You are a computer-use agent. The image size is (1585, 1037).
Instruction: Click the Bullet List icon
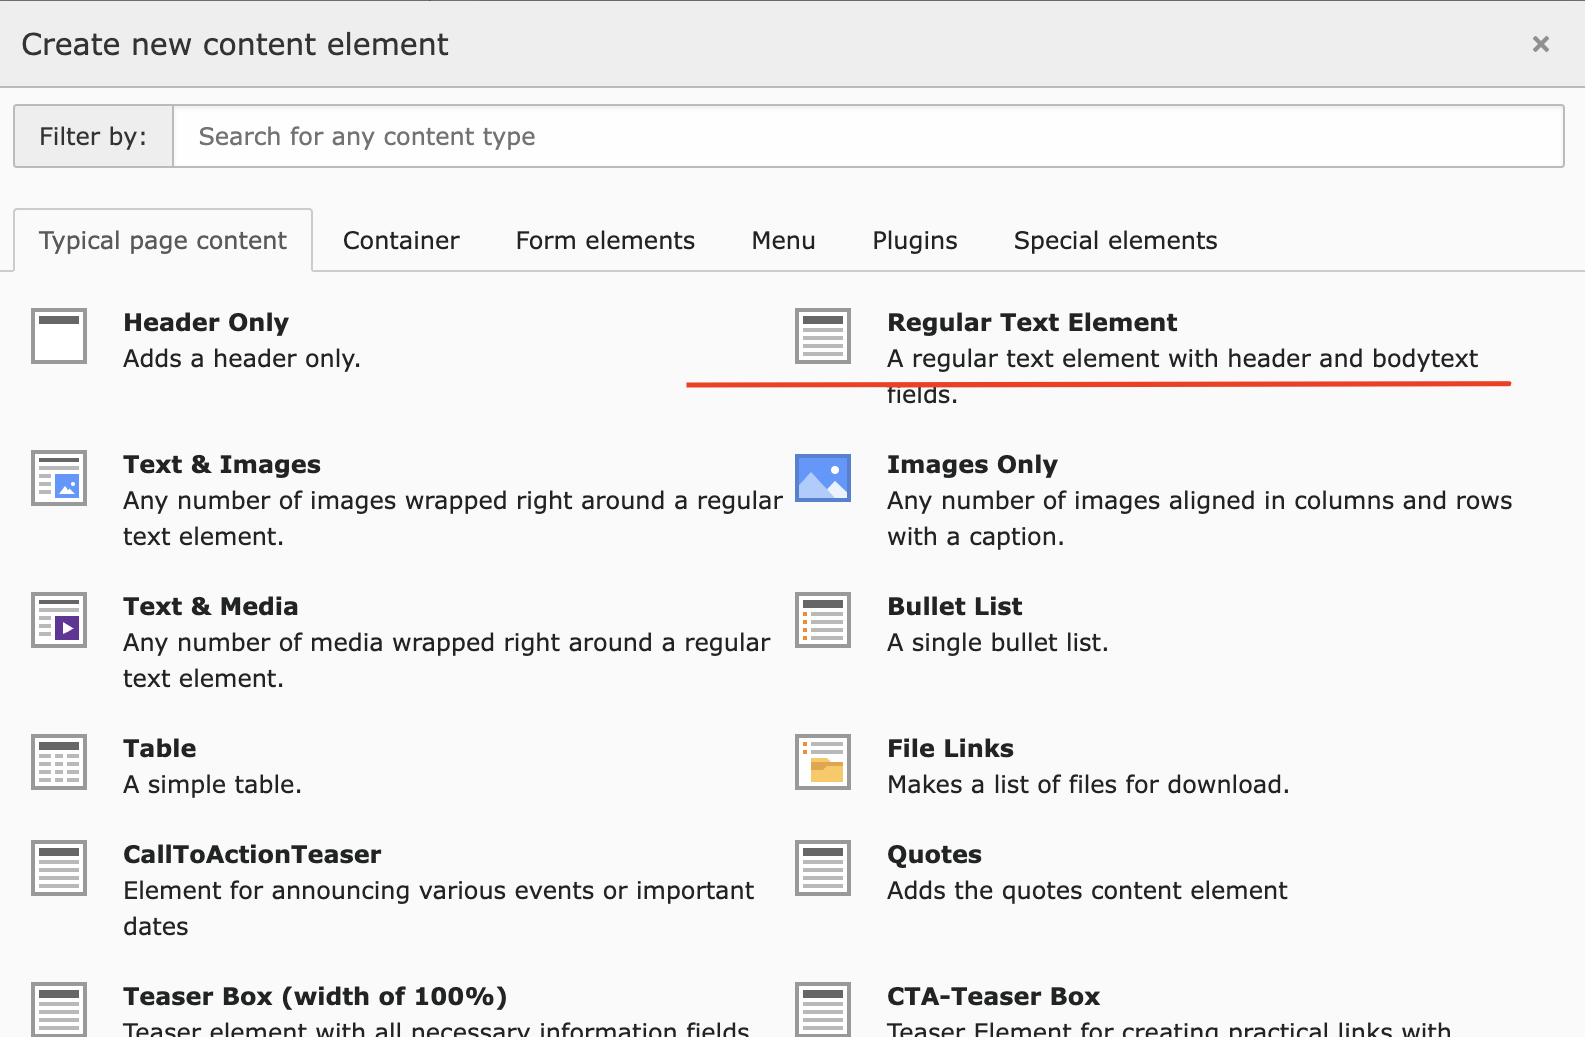point(823,620)
